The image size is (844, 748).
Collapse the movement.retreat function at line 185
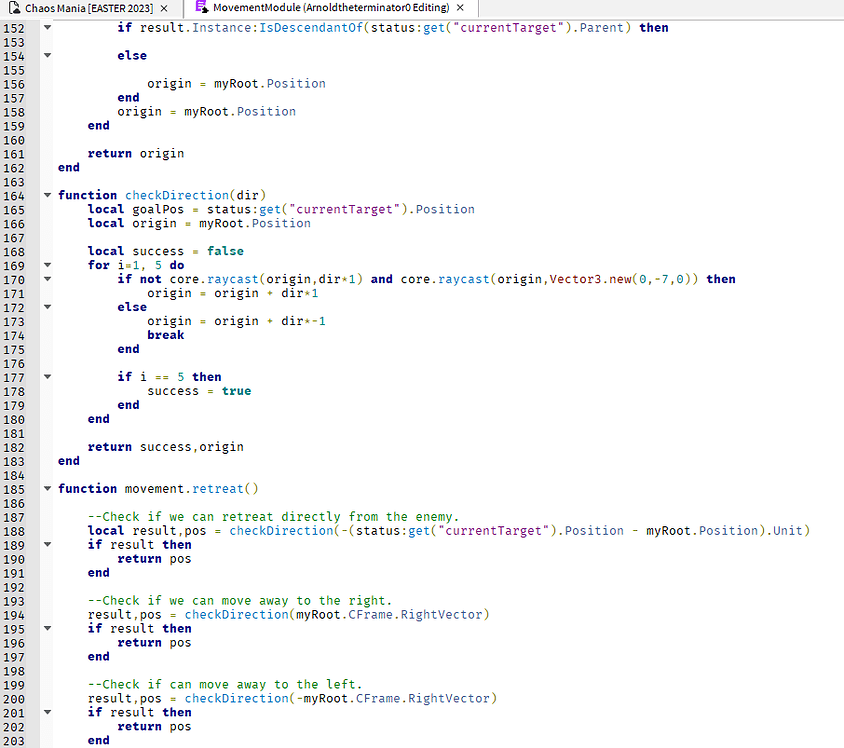click(46, 488)
